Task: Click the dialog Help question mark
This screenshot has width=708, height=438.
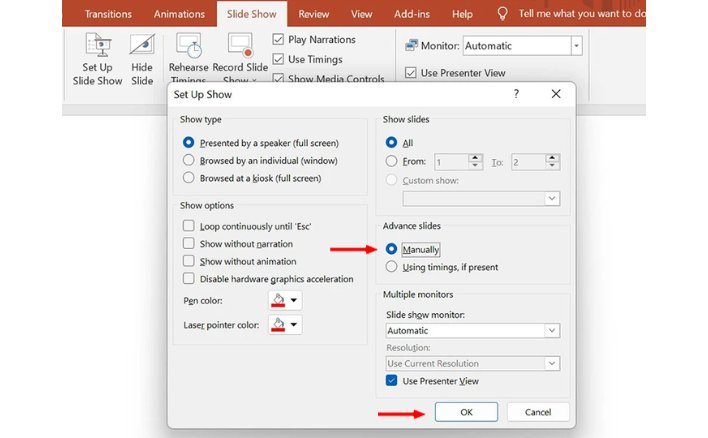Action: (516, 93)
